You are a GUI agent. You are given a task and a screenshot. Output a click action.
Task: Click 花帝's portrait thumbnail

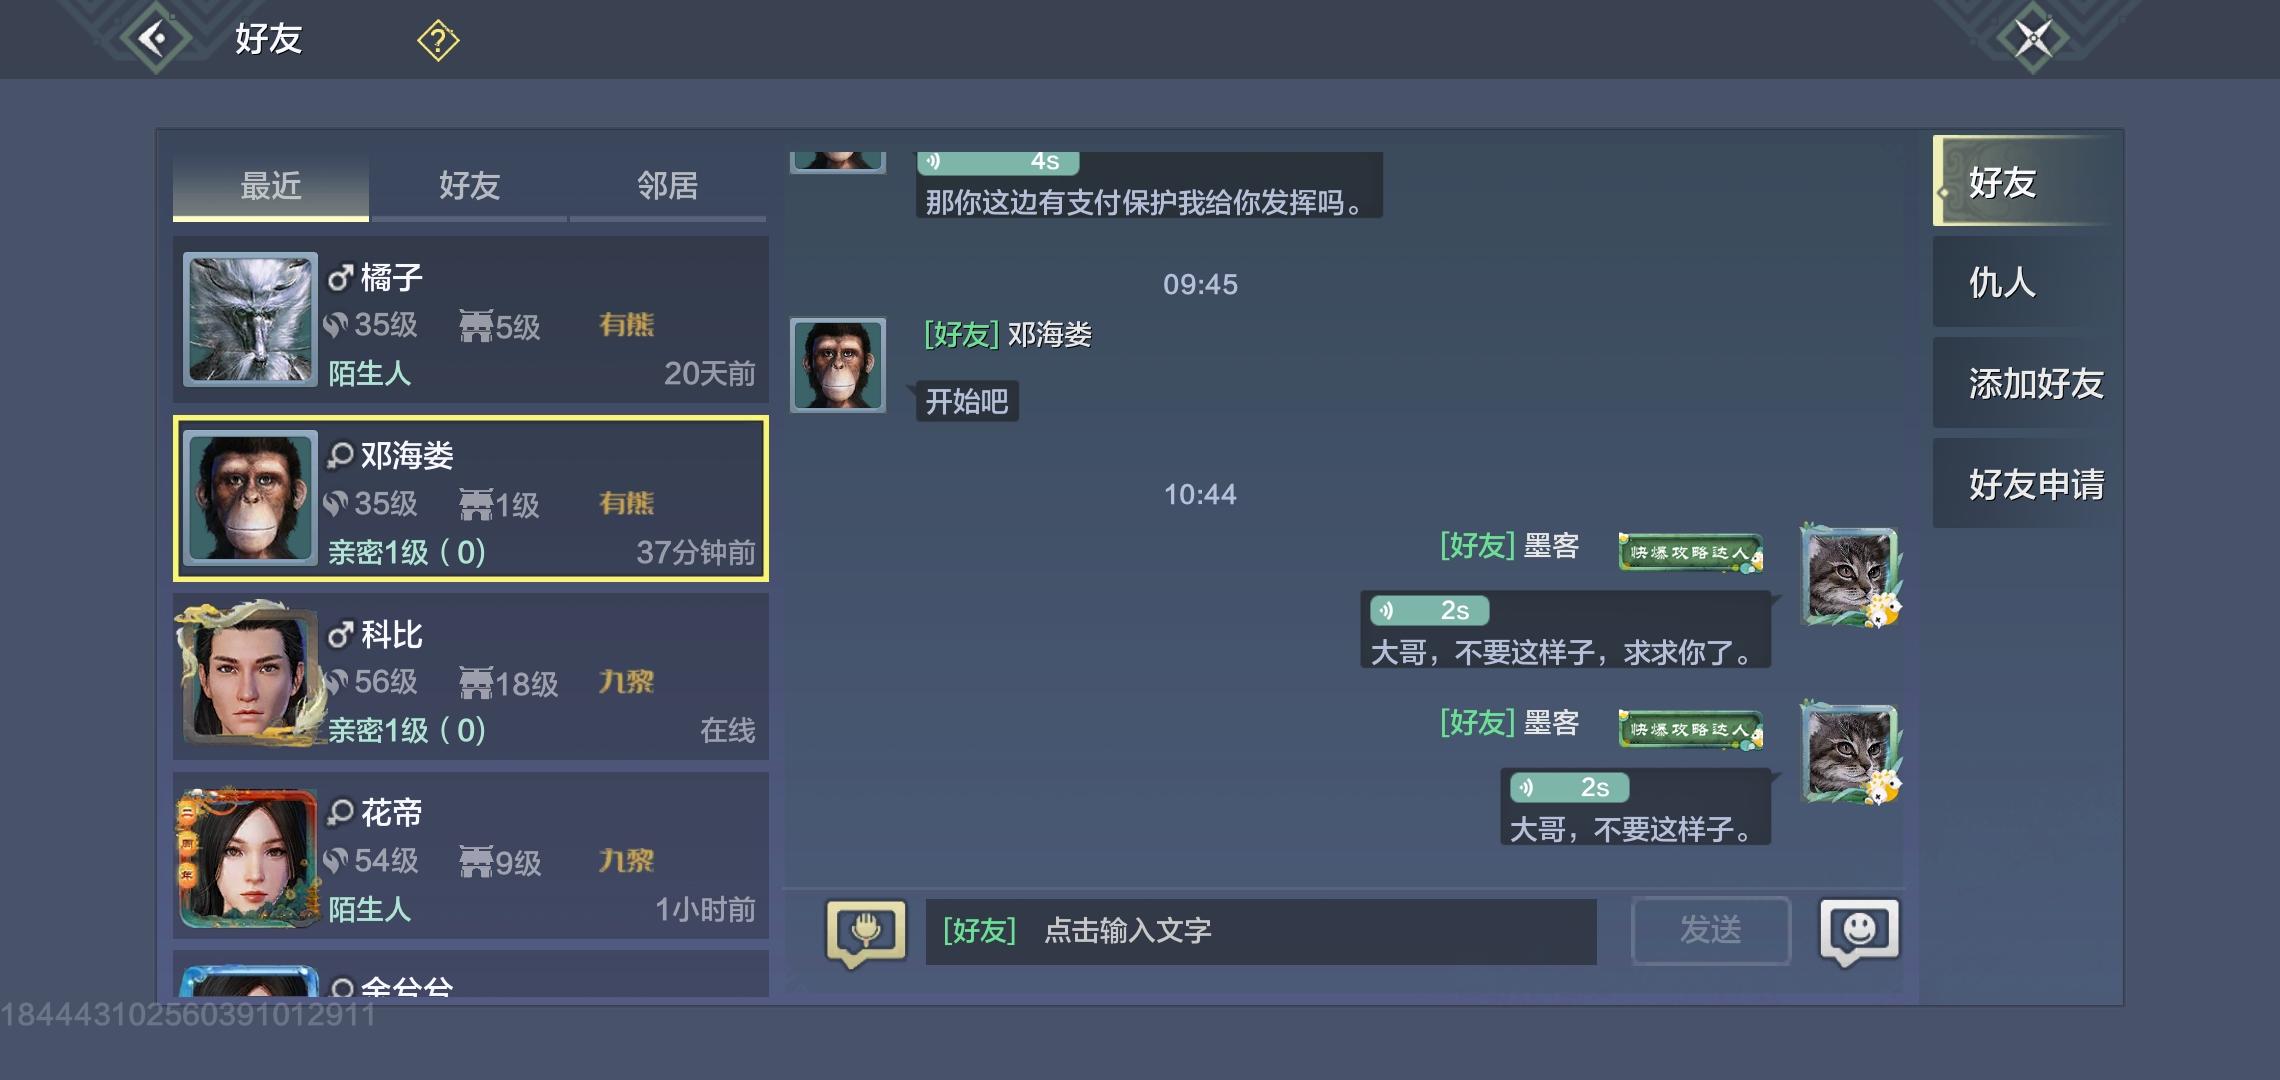[x=249, y=858]
